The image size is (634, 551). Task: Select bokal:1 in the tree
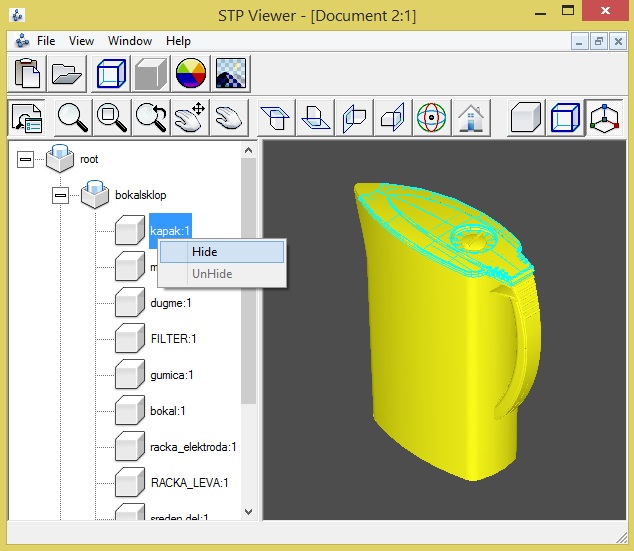pos(168,411)
